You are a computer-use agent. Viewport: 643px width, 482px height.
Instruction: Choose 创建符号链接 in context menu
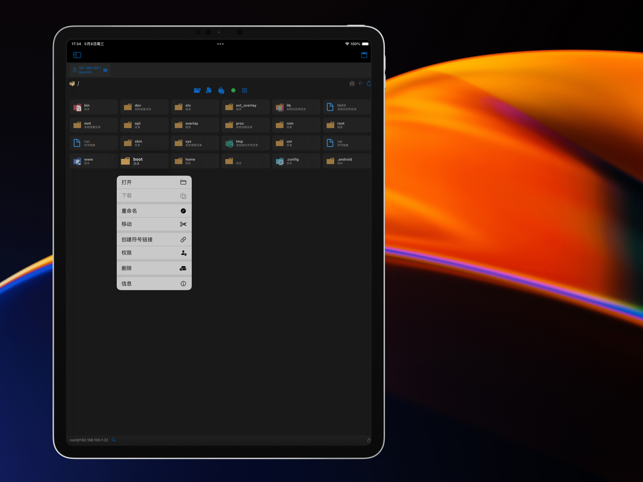pyautogui.click(x=154, y=240)
